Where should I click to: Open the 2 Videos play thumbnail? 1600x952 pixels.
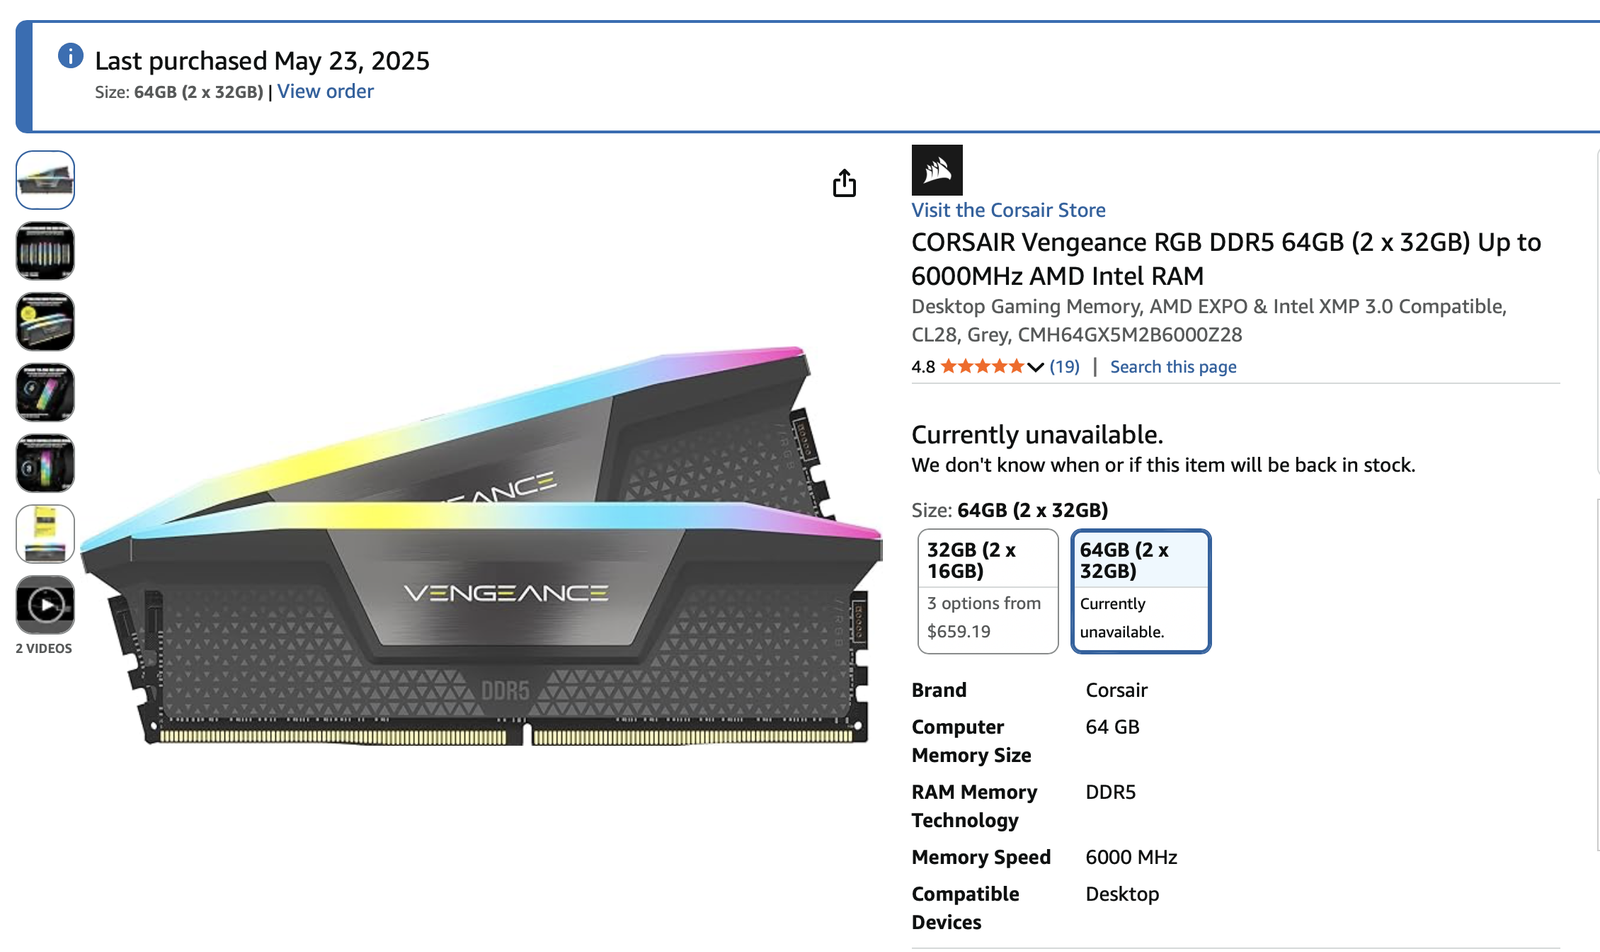pos(45,604)
